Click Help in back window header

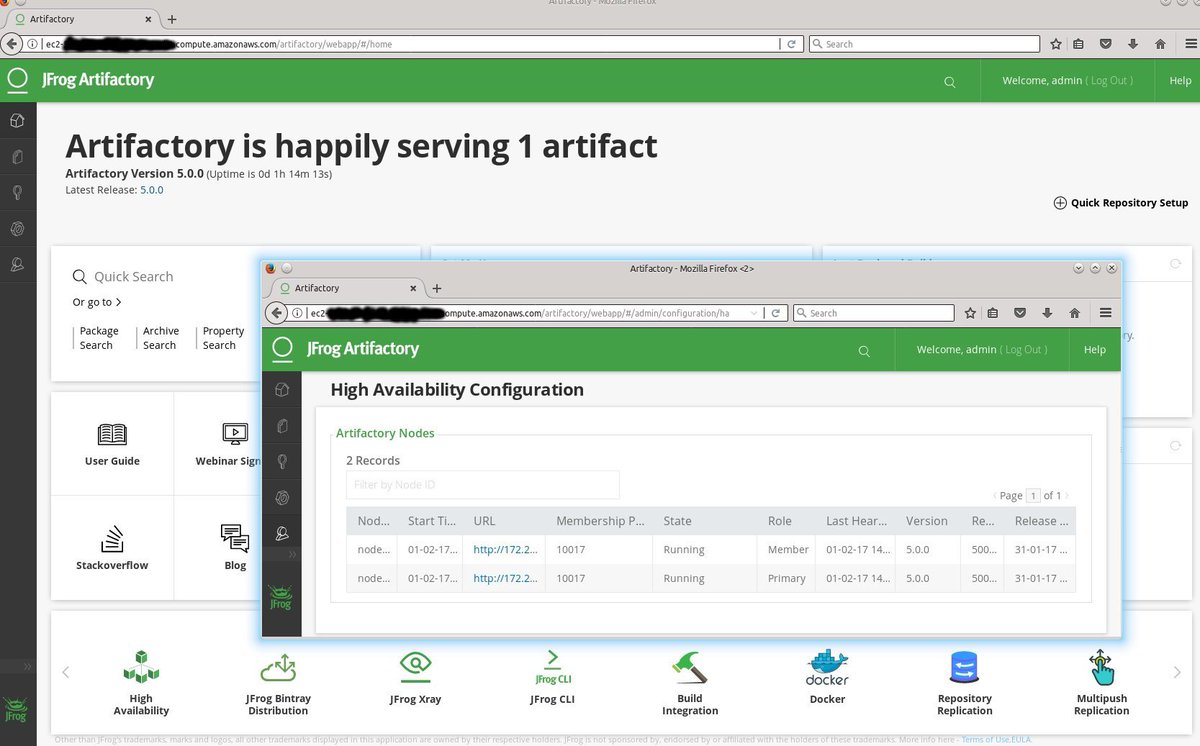pyautogui.click(x=1180, y=81)
